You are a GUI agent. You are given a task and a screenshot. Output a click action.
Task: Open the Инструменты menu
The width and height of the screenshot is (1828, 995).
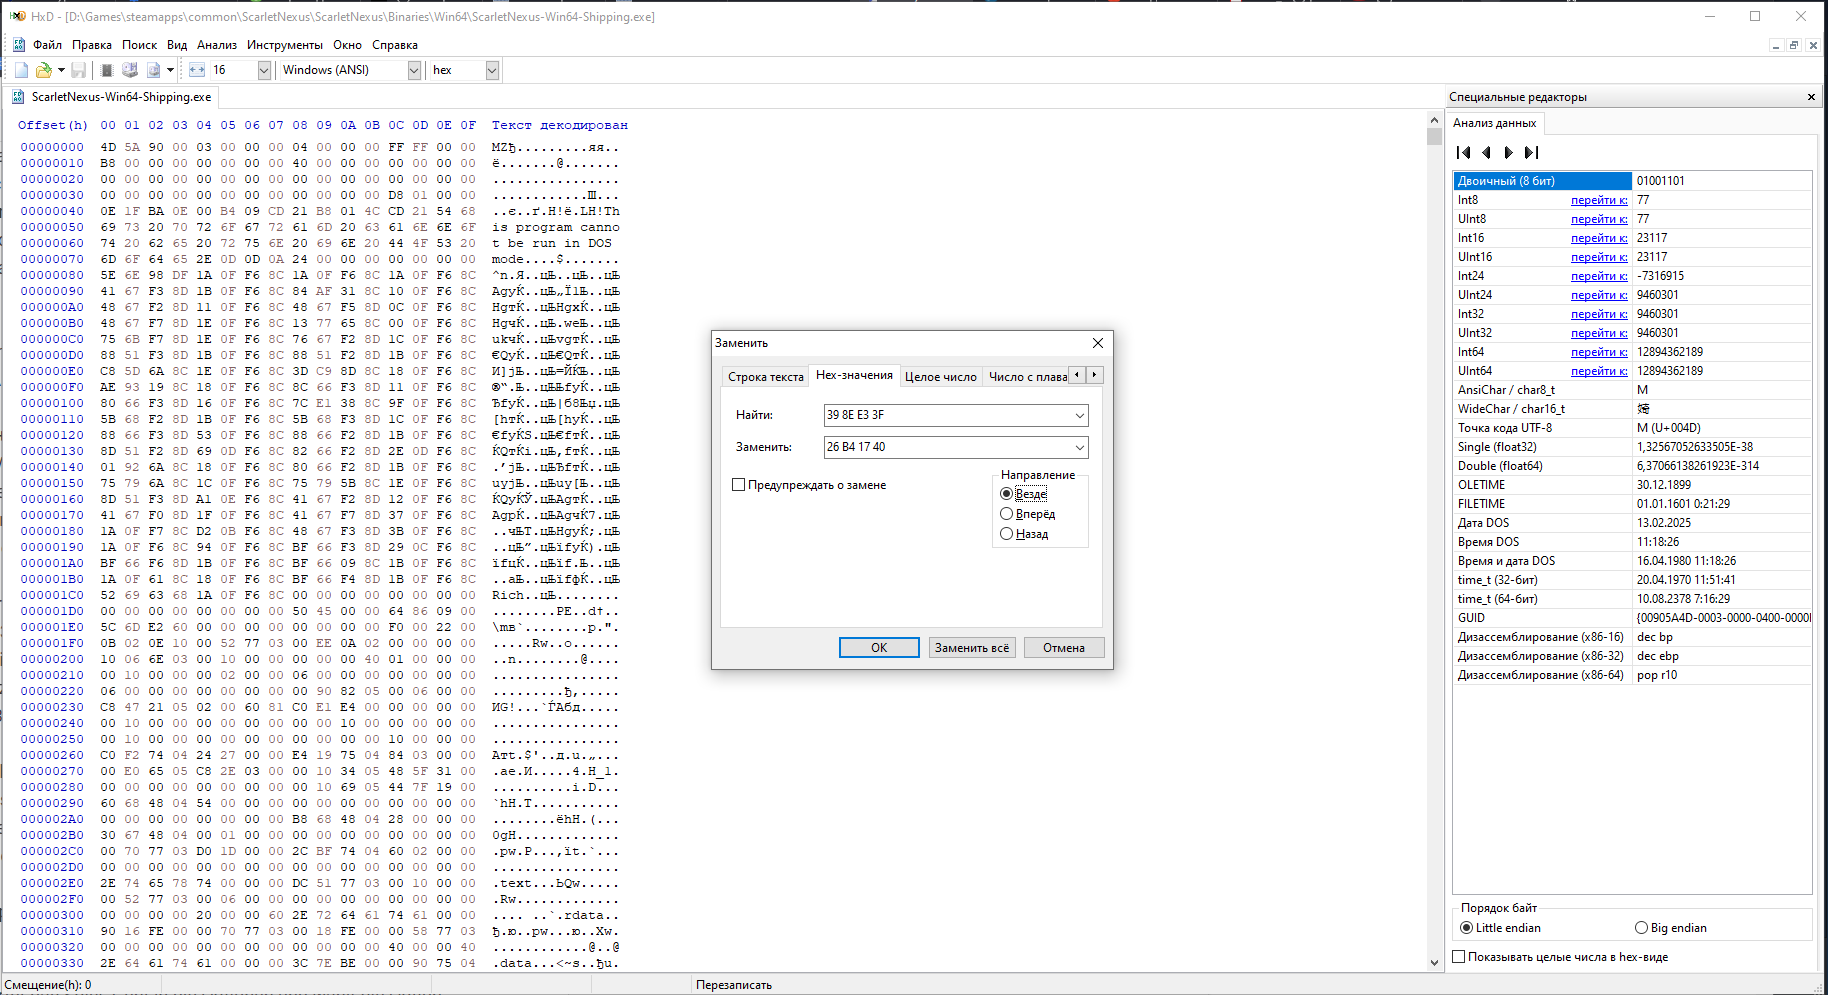click(x=285, y=45)
